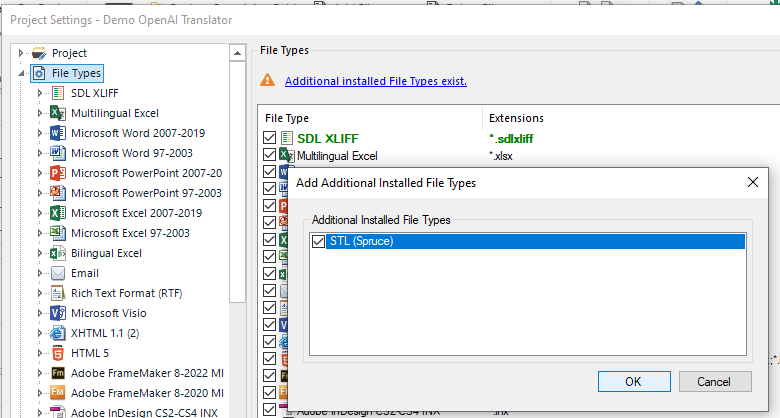780x418 pixels.
Task: Click the *.xlsx extension cell
Action: 500,156
